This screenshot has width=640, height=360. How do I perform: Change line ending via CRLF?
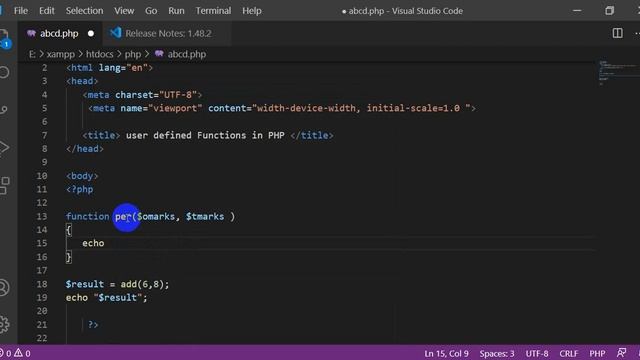tap(569, 353)
